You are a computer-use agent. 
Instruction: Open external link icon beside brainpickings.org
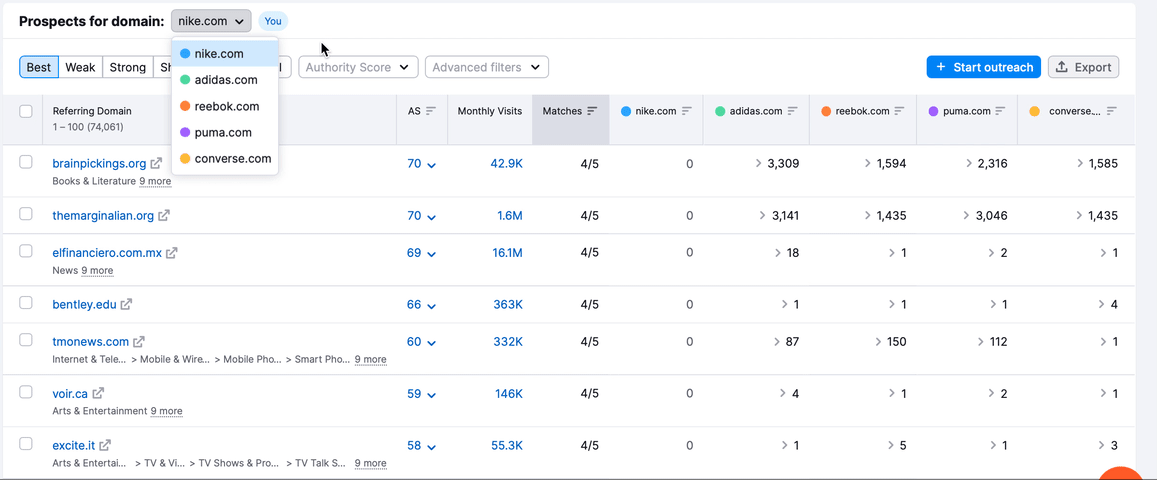coord(156,164)
